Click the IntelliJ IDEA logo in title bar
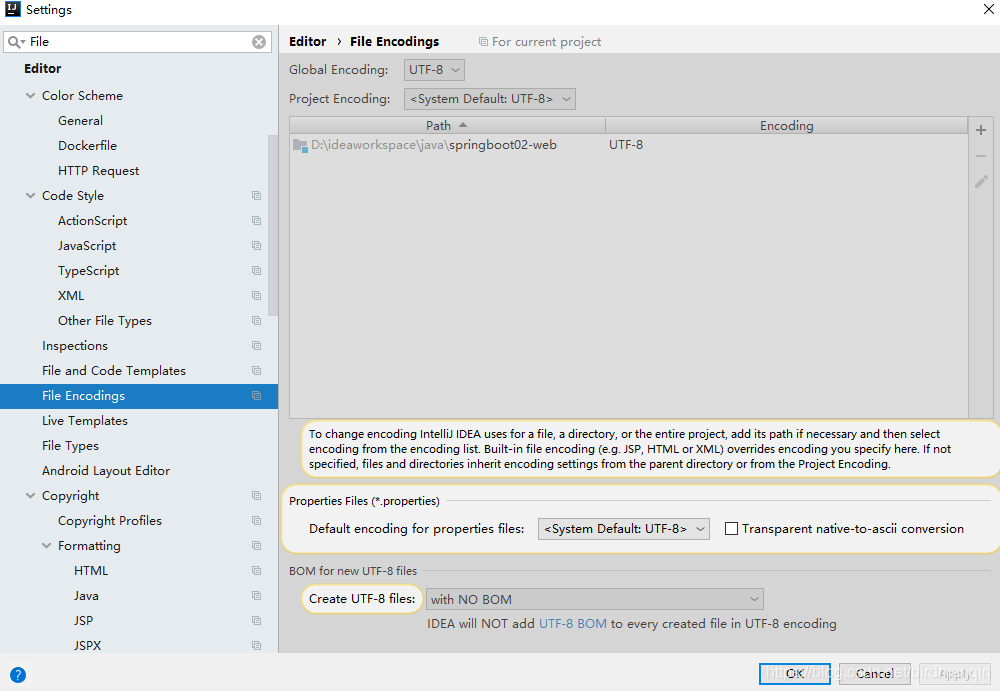The image size is (1000, 691). coord(12,9)
